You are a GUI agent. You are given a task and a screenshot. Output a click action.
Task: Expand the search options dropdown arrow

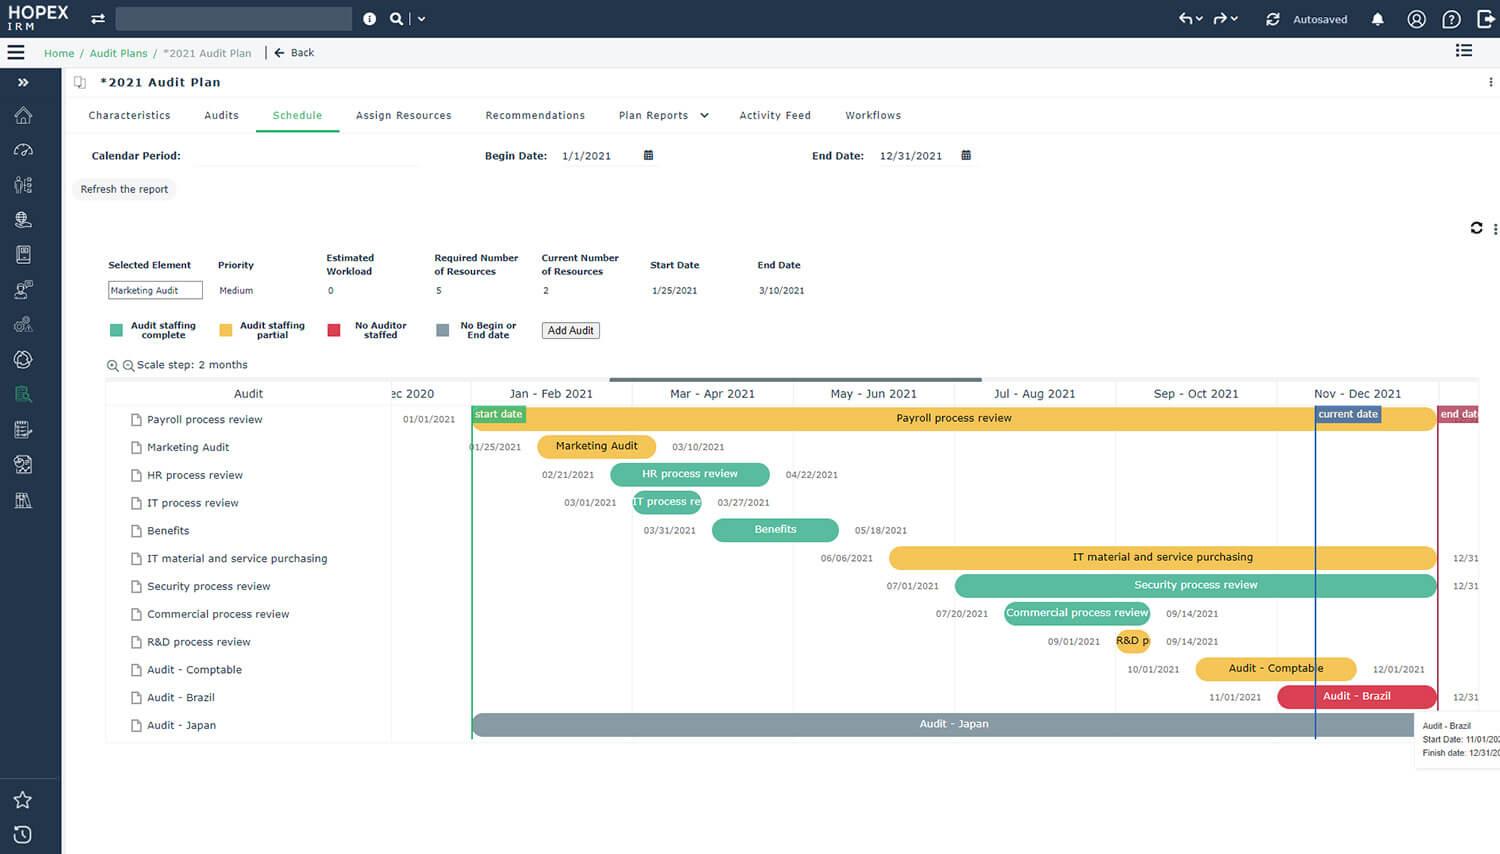click(x=422, y=19)
